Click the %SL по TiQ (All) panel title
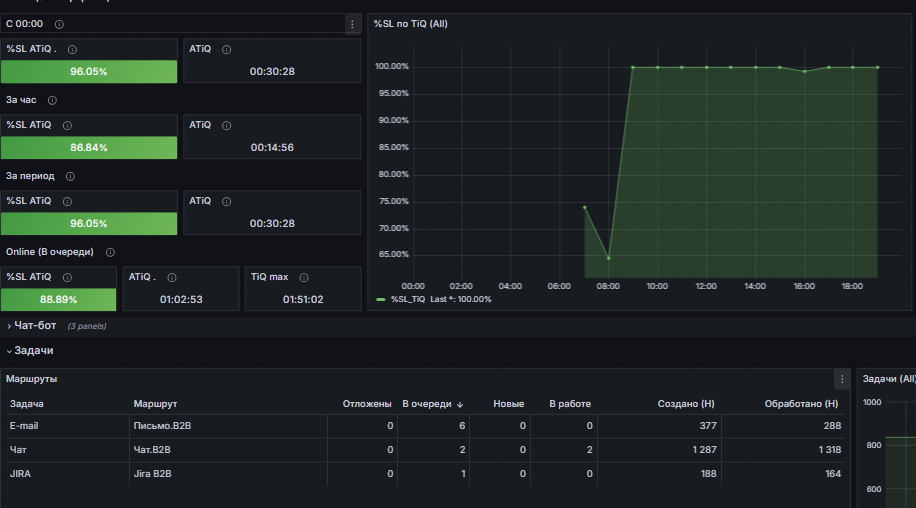 [x=411, y=24]
